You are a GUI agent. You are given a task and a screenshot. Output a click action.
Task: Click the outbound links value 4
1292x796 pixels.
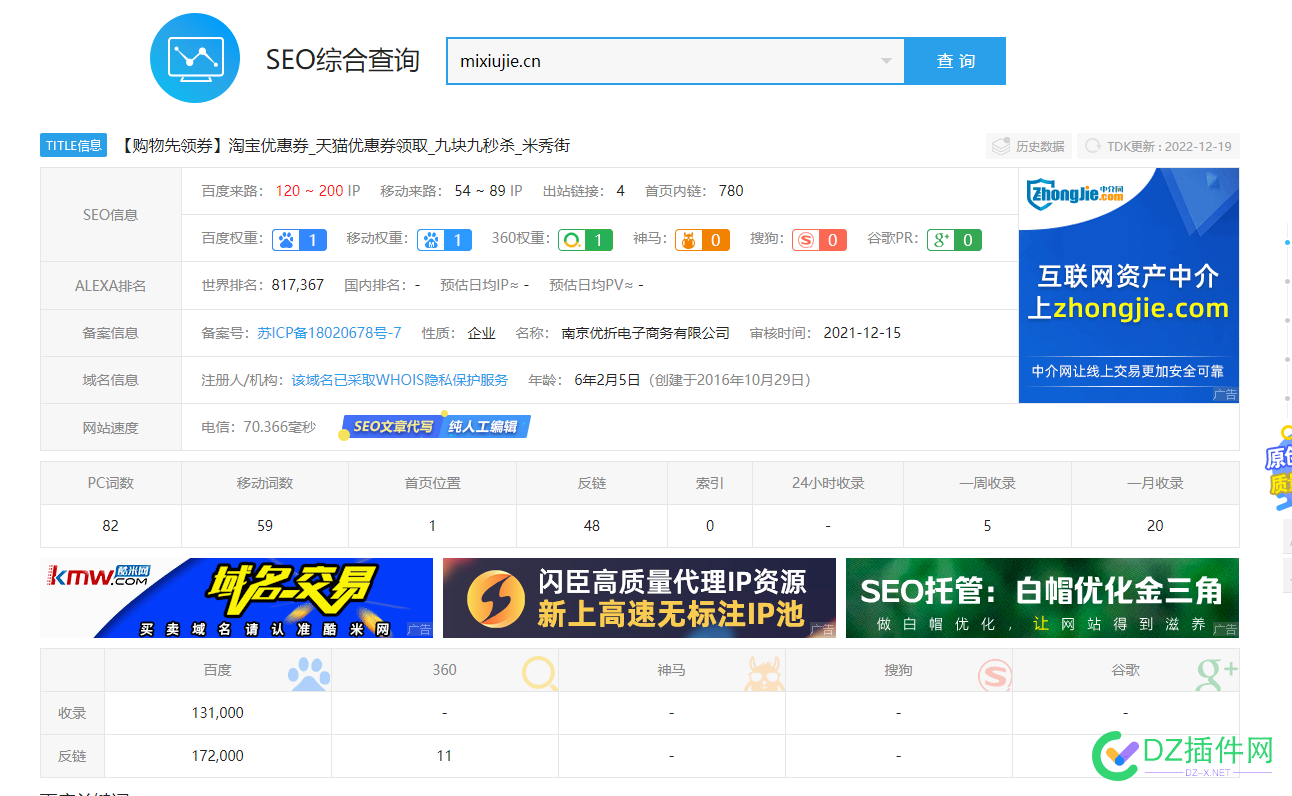(621, 191)
